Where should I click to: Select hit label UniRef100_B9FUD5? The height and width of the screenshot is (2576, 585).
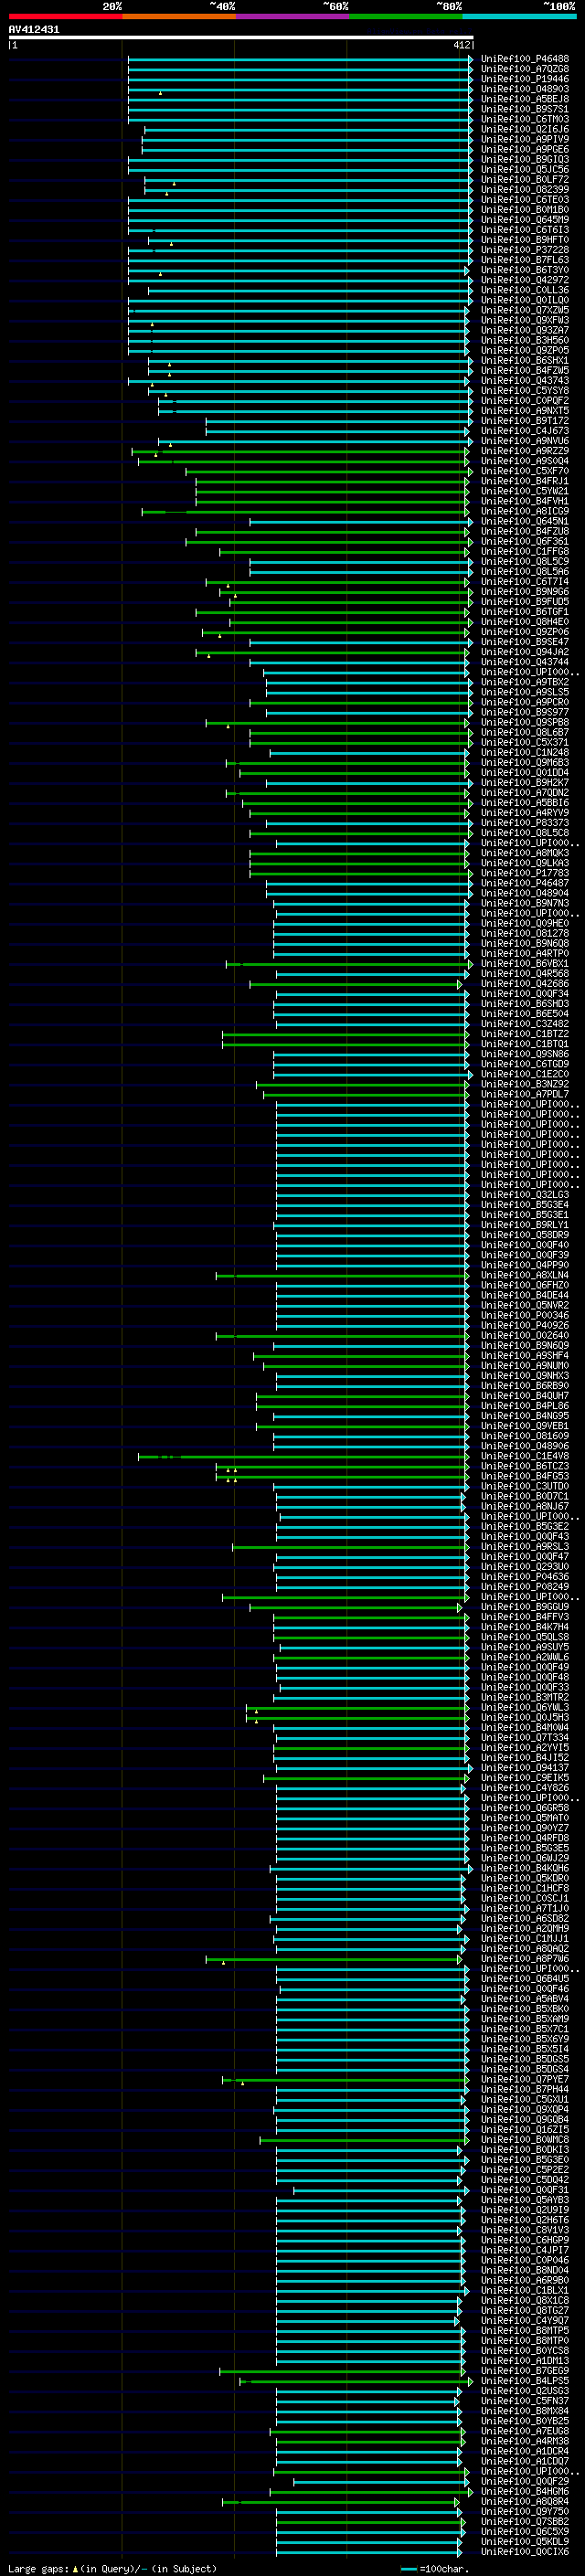click(525, 602)
